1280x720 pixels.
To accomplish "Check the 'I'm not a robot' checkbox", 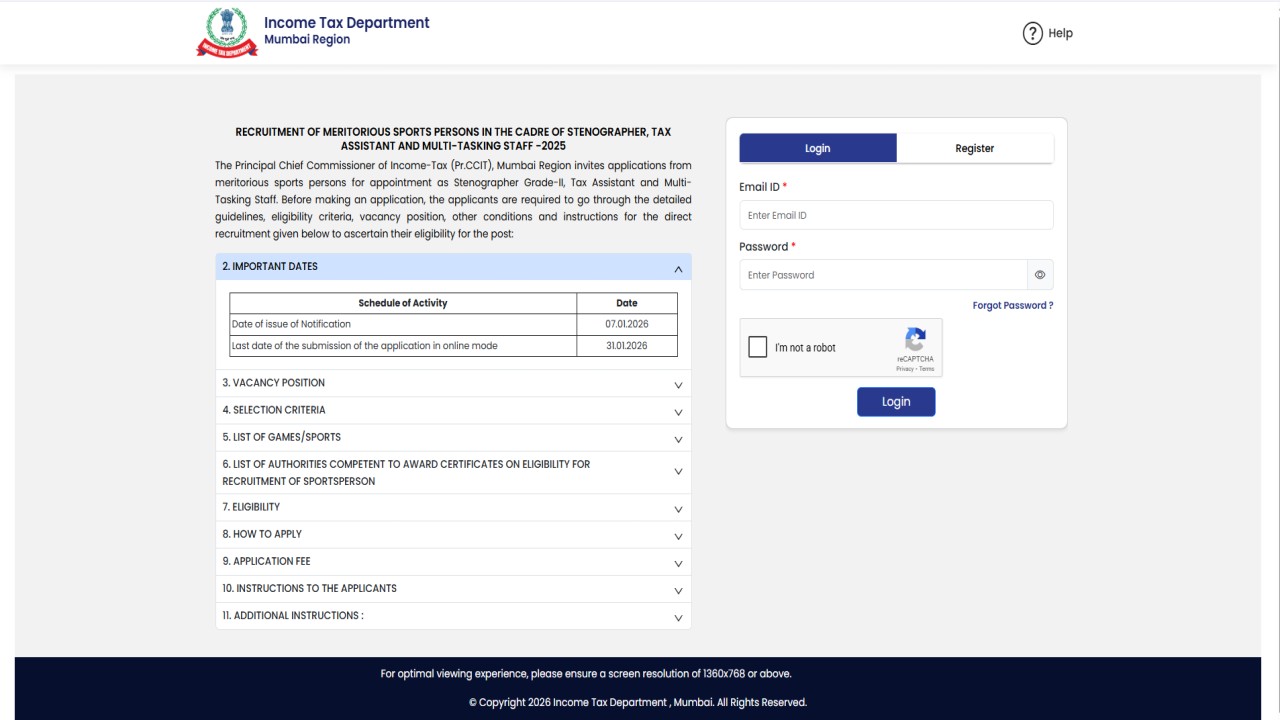I will tap(757, 346).
